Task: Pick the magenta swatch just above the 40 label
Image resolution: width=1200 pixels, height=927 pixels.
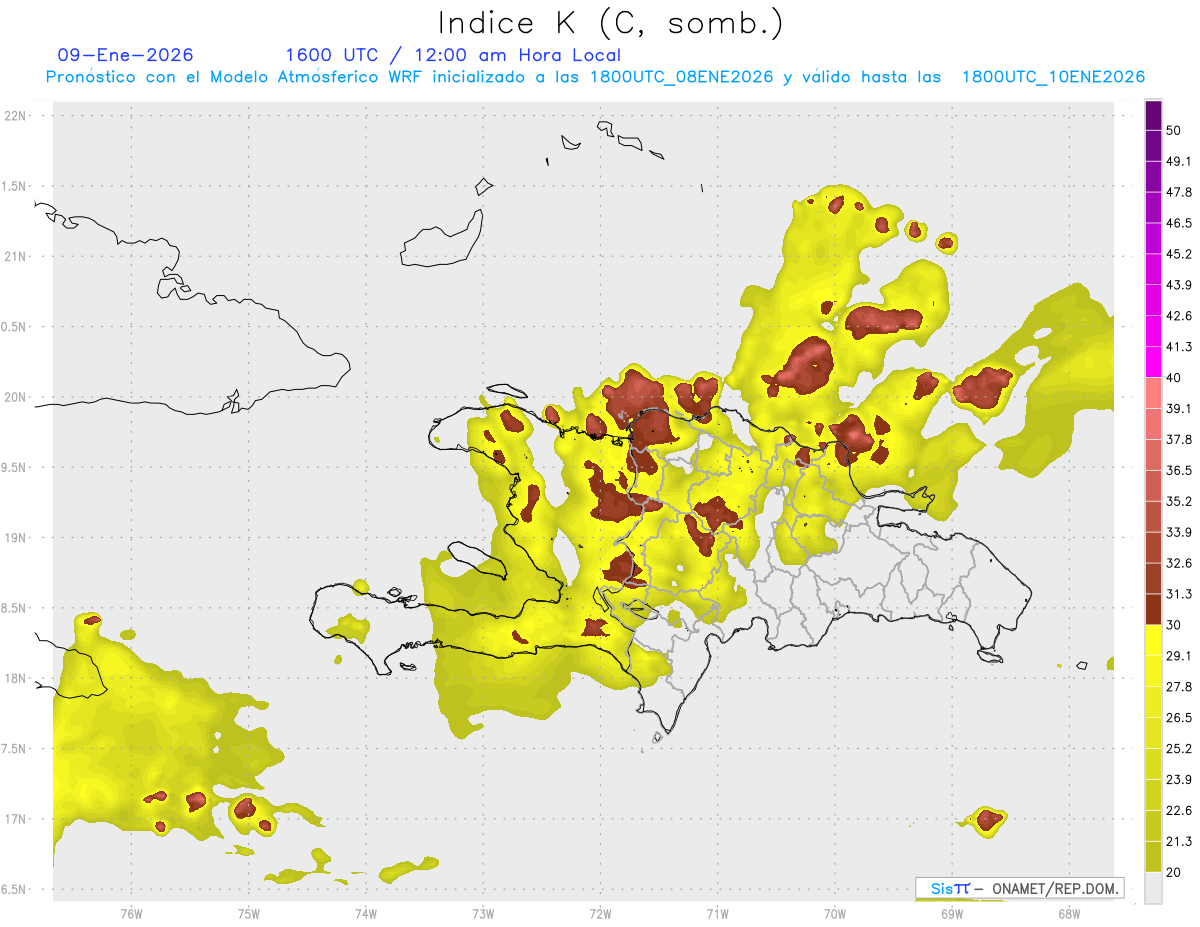Action: [x=1153, y=362]
